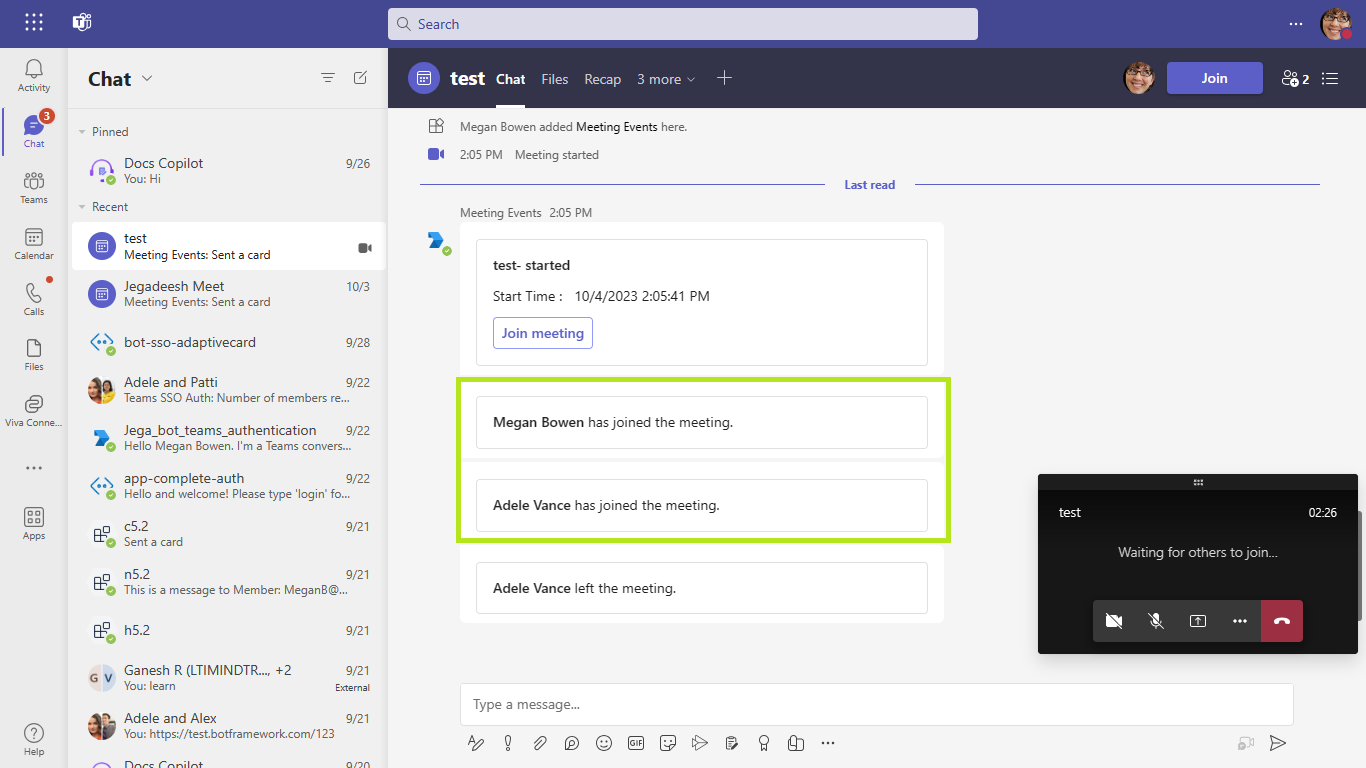The height and width of the screenshot is (768, 1366).
Task: Set delivery options exclamation icon
Action: tap(508, 743)
